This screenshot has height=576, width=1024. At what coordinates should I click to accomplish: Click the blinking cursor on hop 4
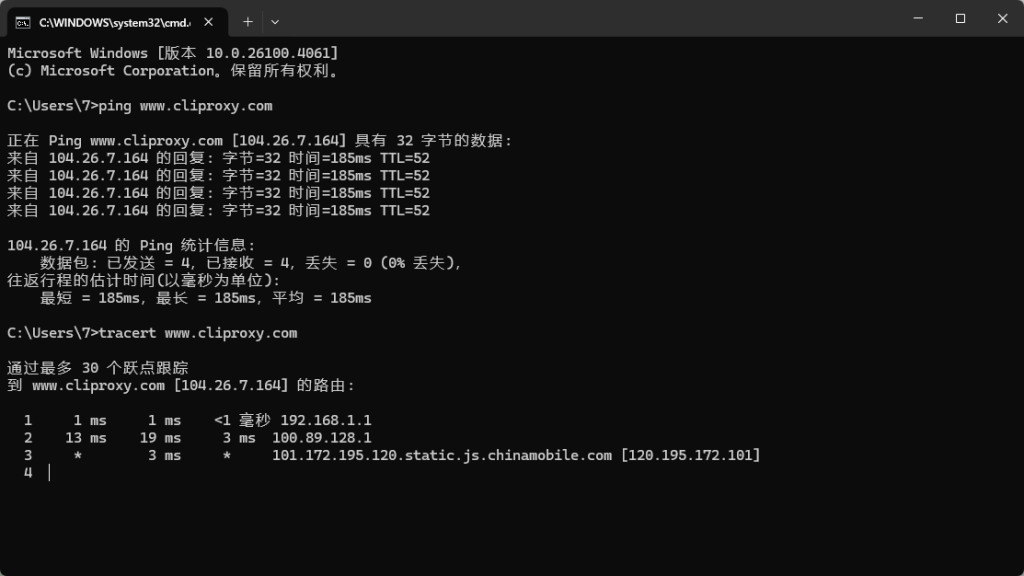pos(49,473)
